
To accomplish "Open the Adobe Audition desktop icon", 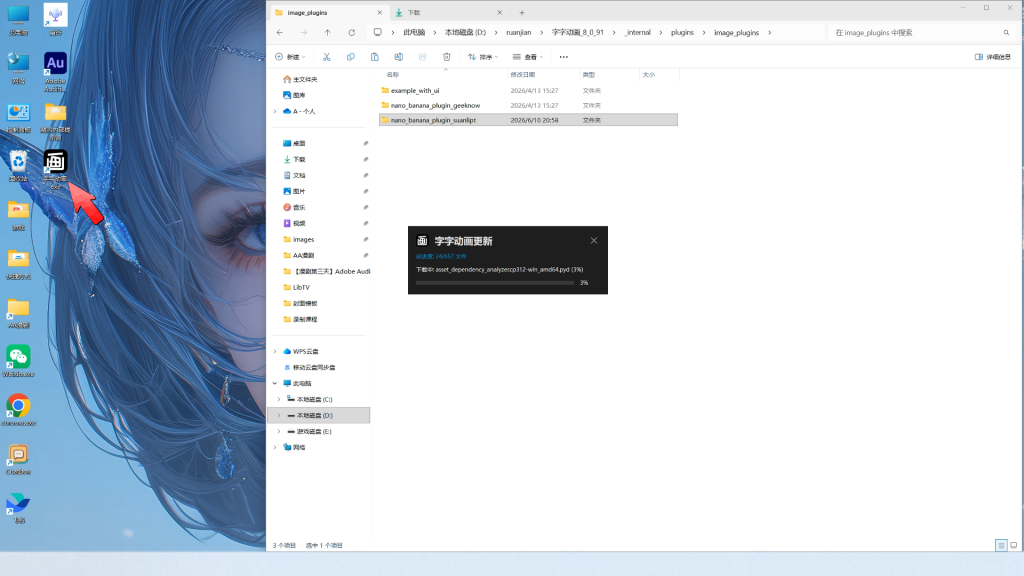I will click(55, 71).
